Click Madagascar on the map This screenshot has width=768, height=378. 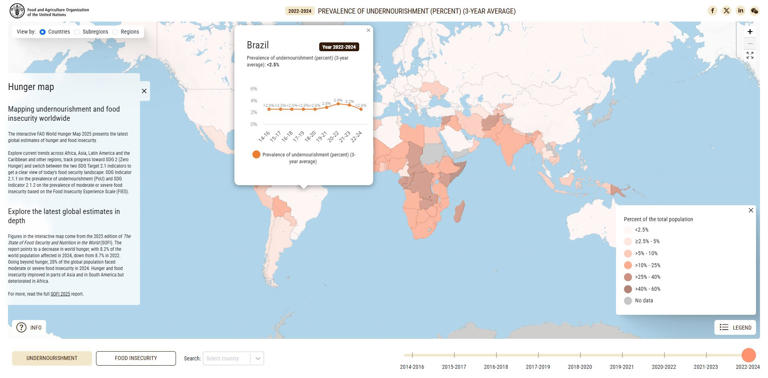(x=458, y=213)
